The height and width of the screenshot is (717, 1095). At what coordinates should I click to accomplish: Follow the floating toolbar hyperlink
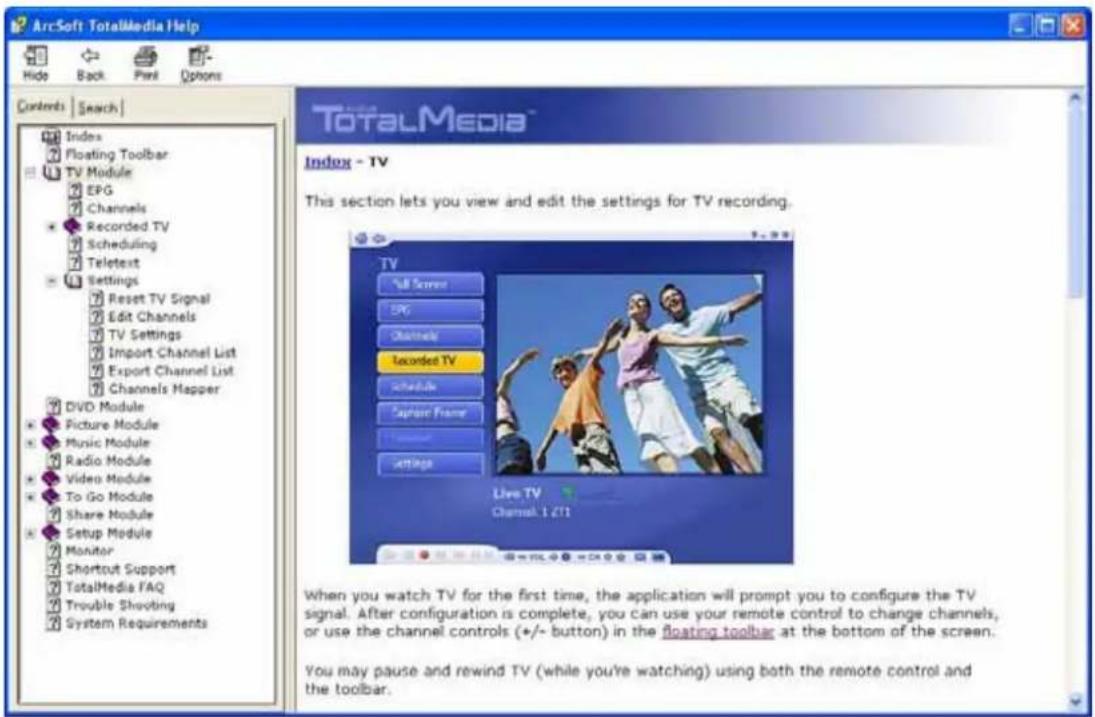pyautogui.click(x=717, y=631)
